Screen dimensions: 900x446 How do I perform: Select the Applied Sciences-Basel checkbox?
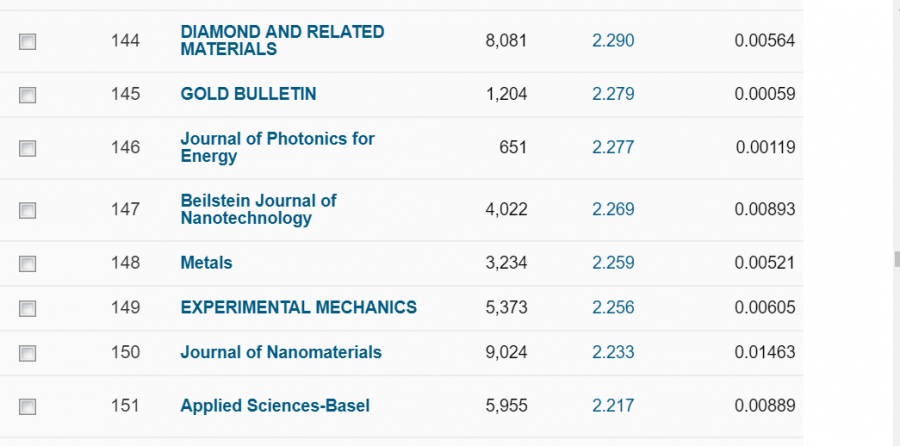tap(27, 406)
